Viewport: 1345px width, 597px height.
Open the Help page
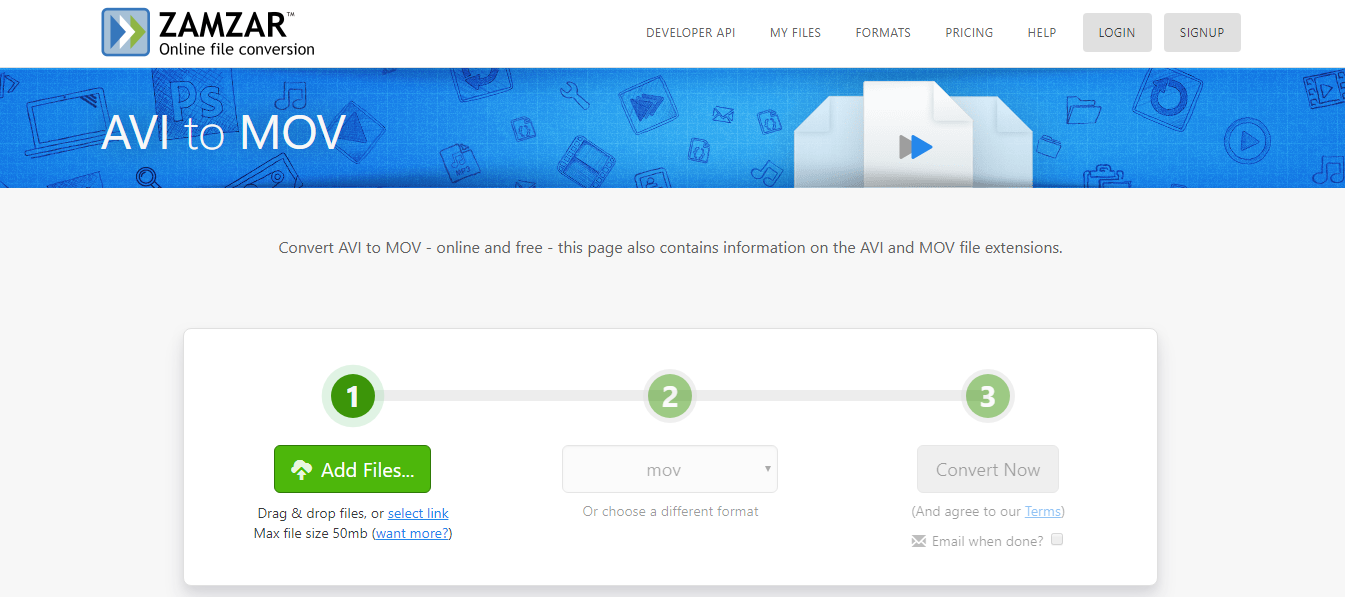[1042, 33]
